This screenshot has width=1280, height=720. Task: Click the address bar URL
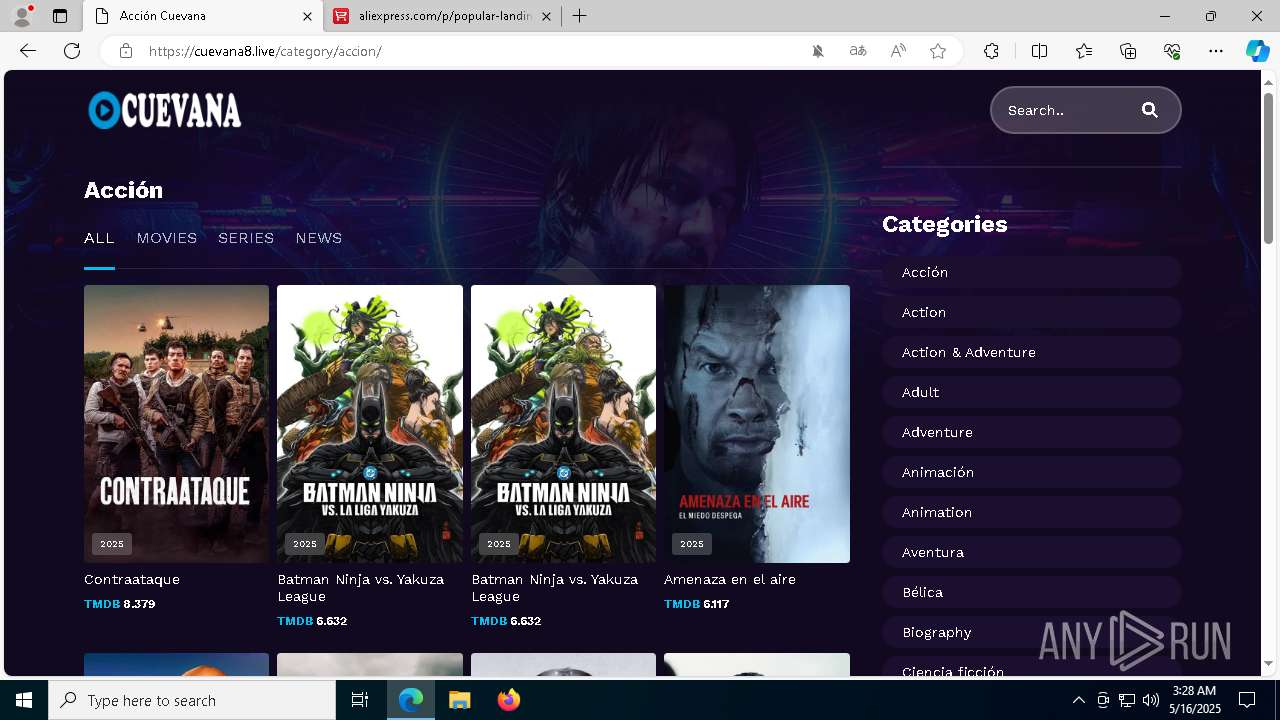click(x=265, y=51)
